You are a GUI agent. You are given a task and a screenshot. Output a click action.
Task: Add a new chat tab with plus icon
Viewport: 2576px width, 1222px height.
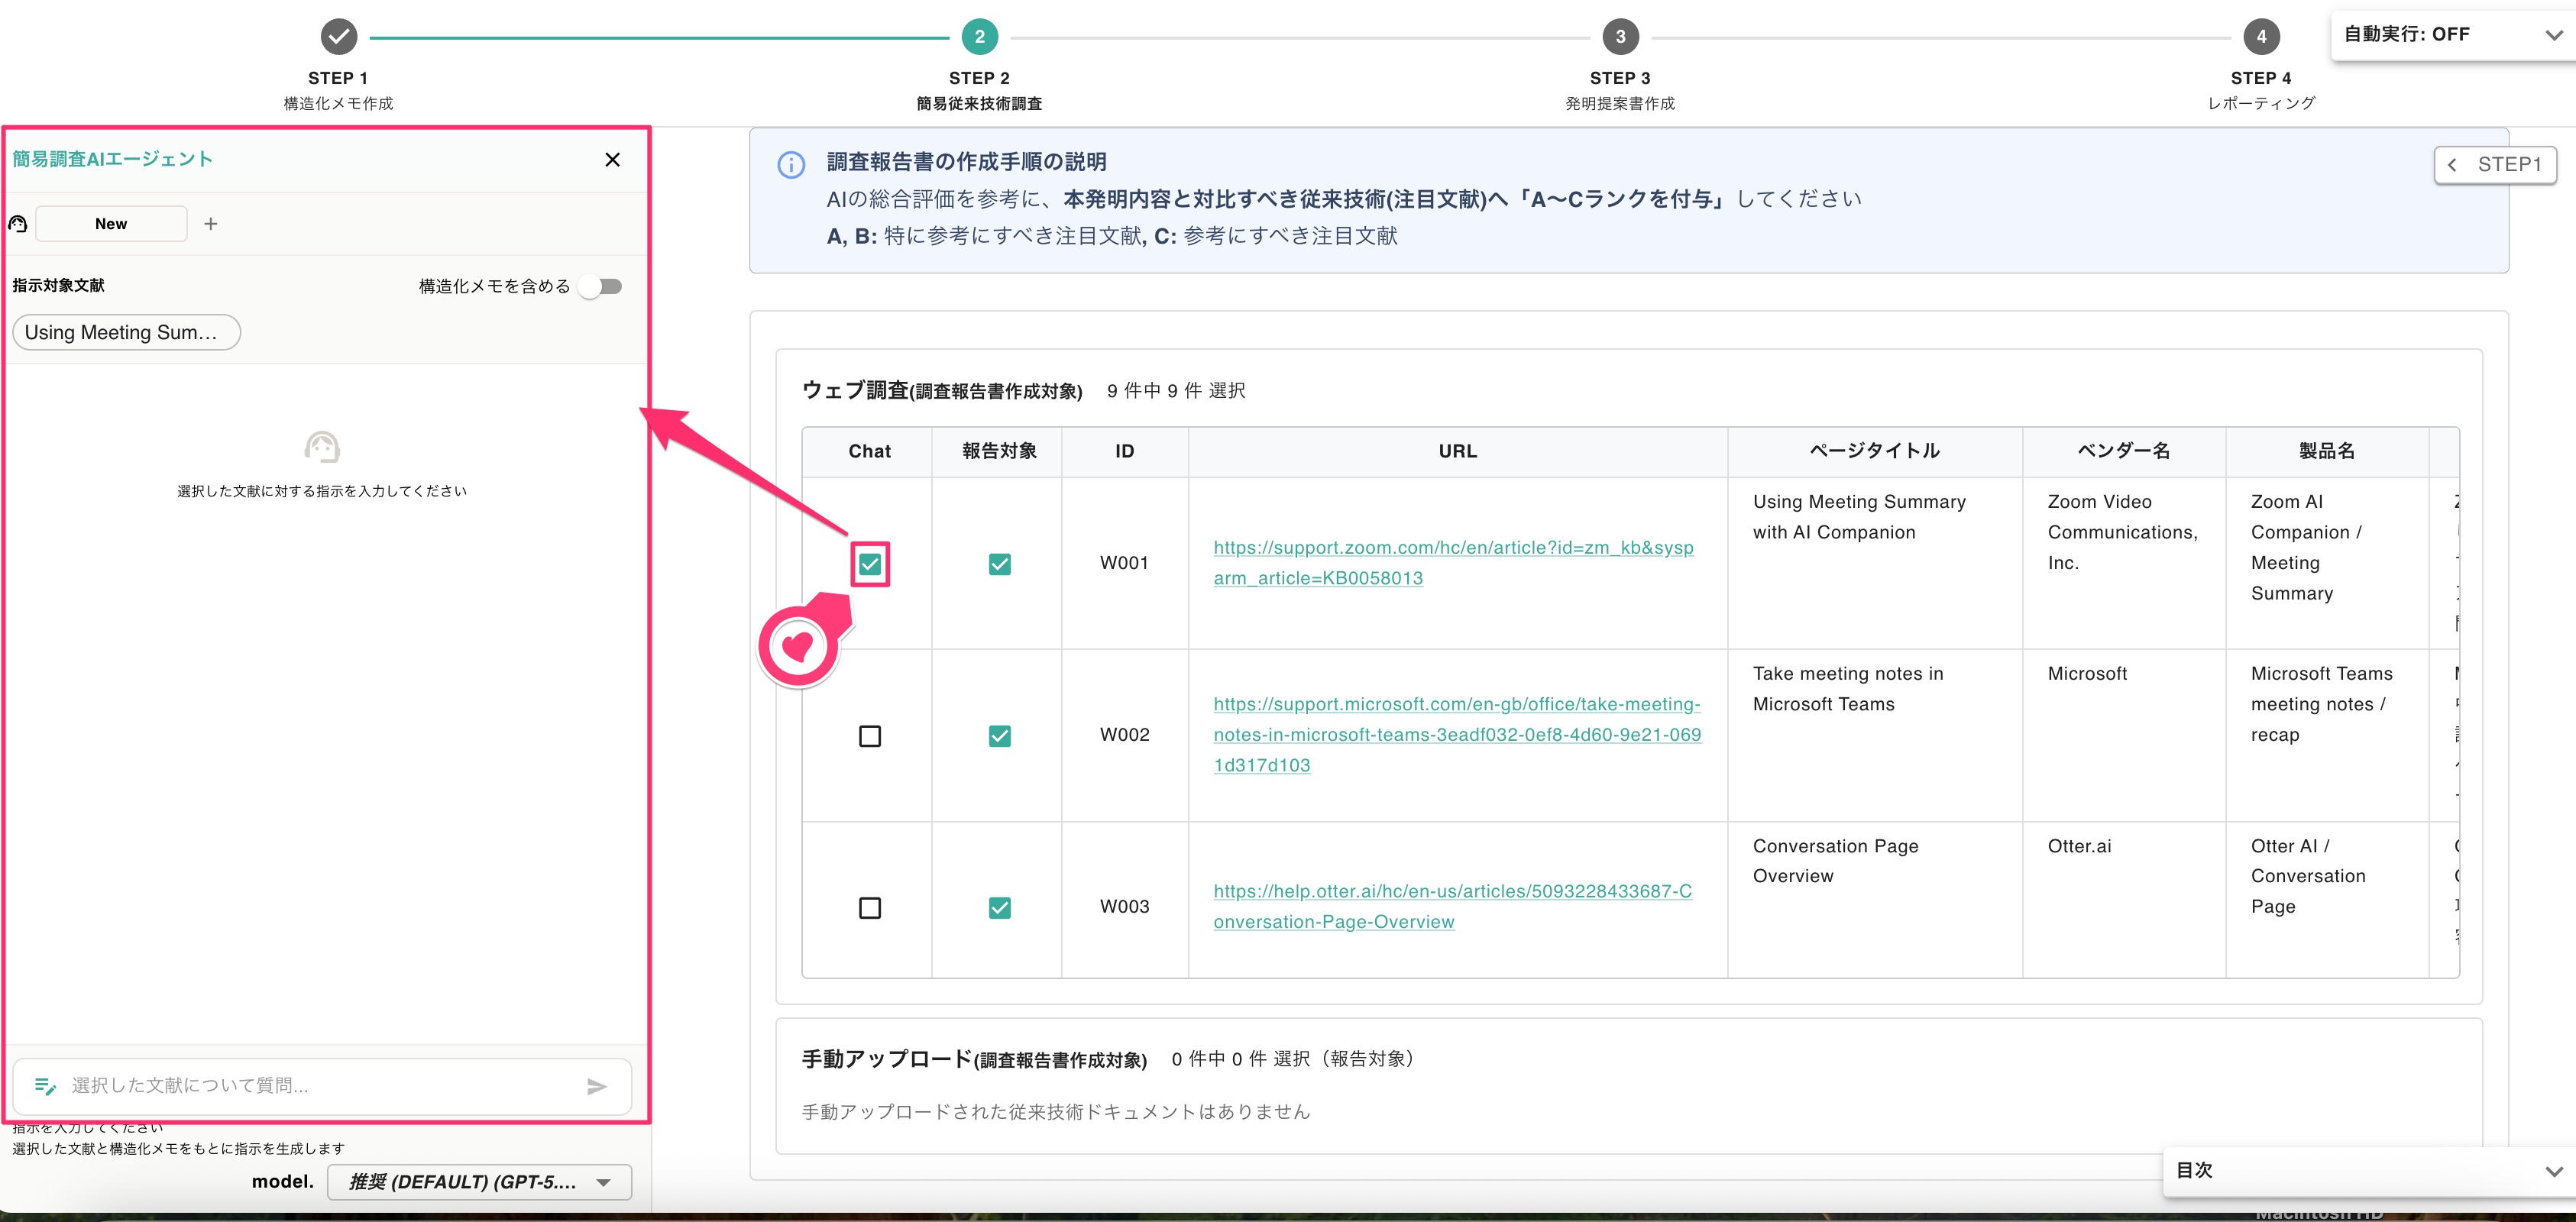coord(210,224)
